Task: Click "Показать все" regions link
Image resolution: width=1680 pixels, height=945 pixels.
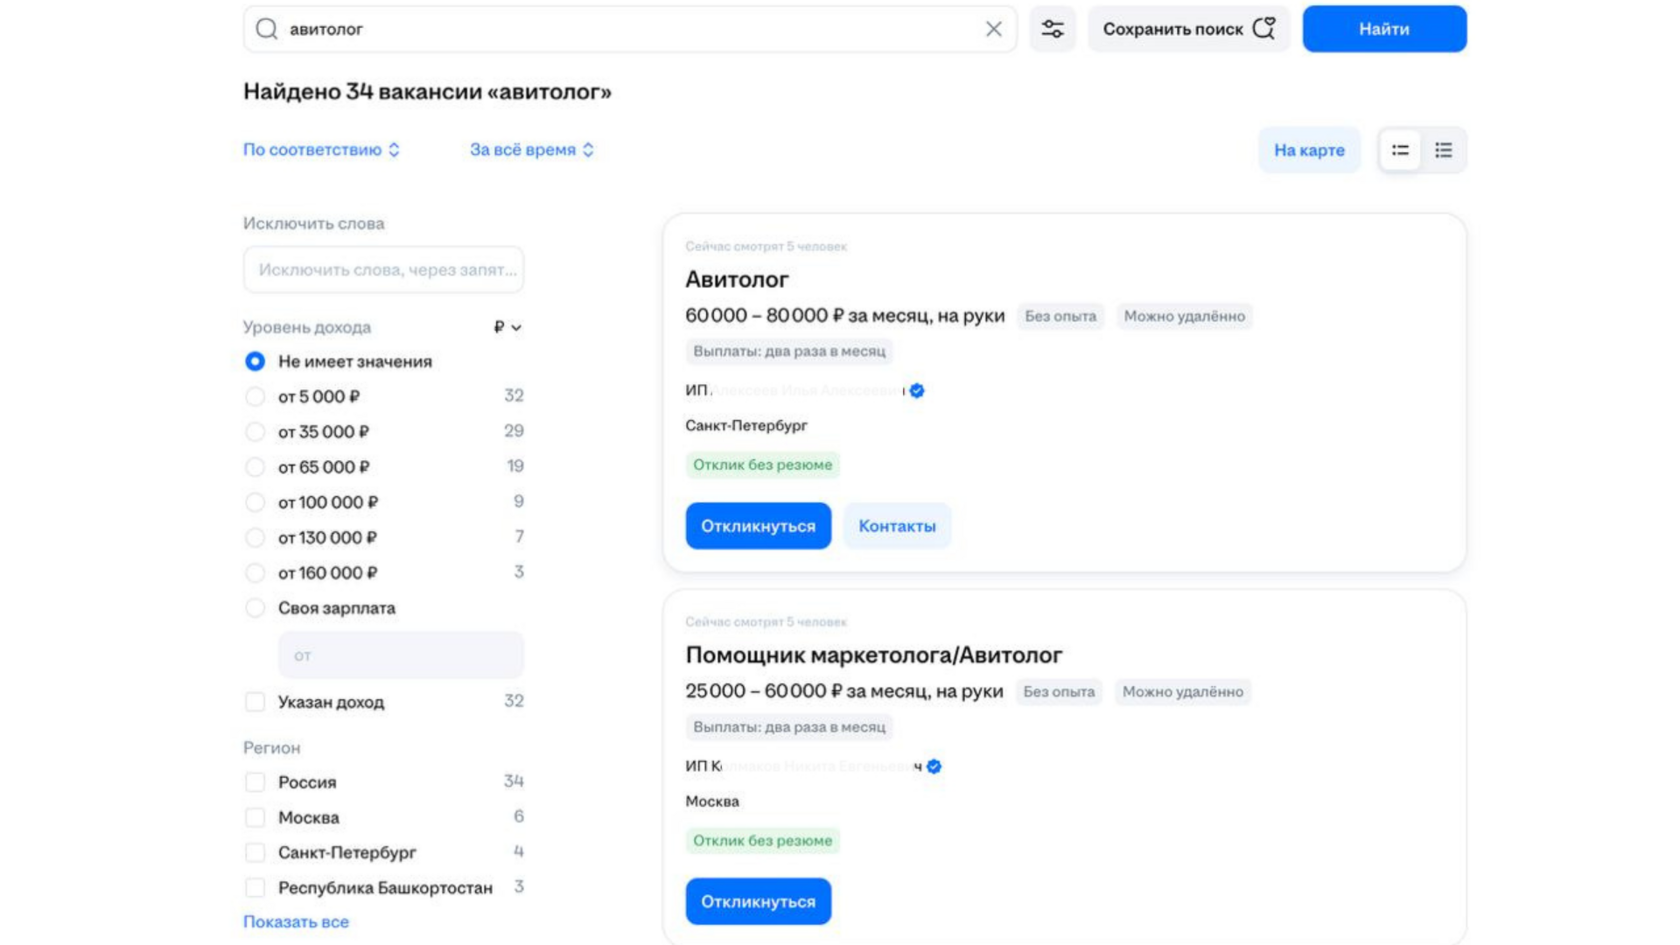Action: click(296, 922)
